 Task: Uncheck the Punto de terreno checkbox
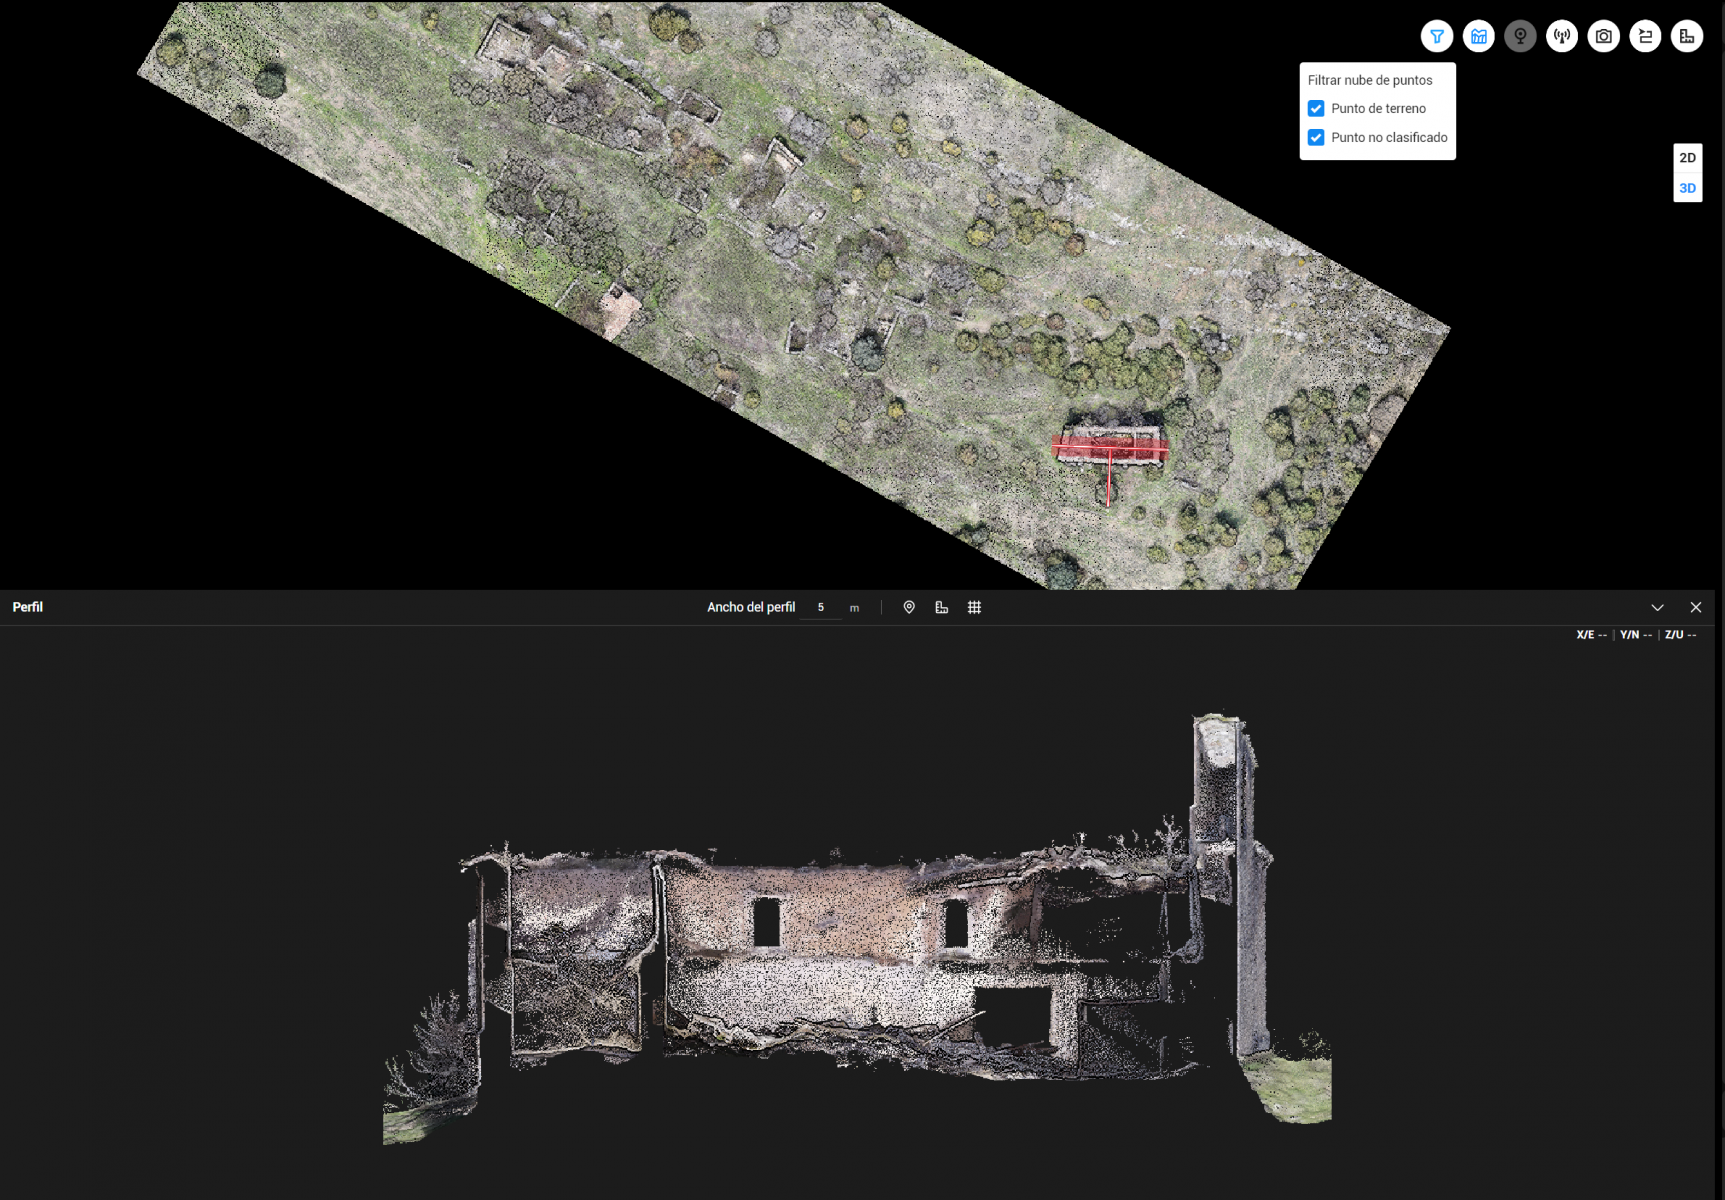point(1316,108)
